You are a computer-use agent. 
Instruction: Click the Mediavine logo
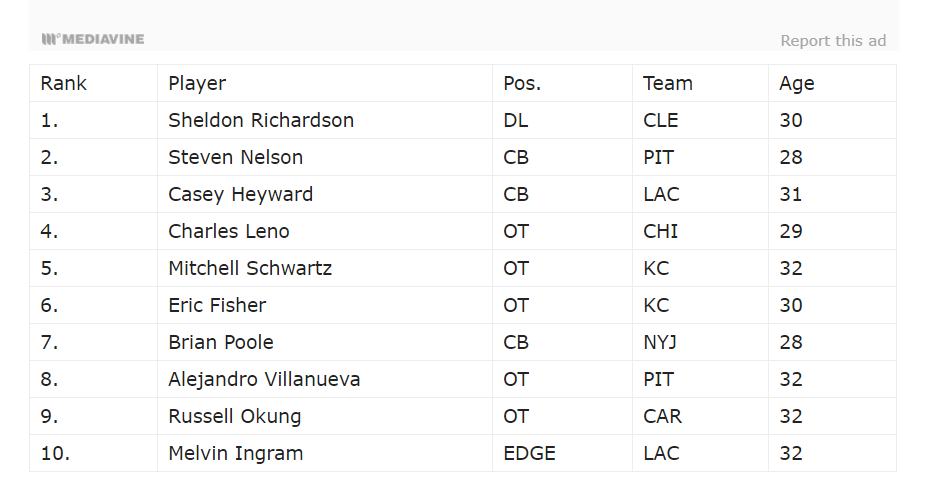pos(93,39)
